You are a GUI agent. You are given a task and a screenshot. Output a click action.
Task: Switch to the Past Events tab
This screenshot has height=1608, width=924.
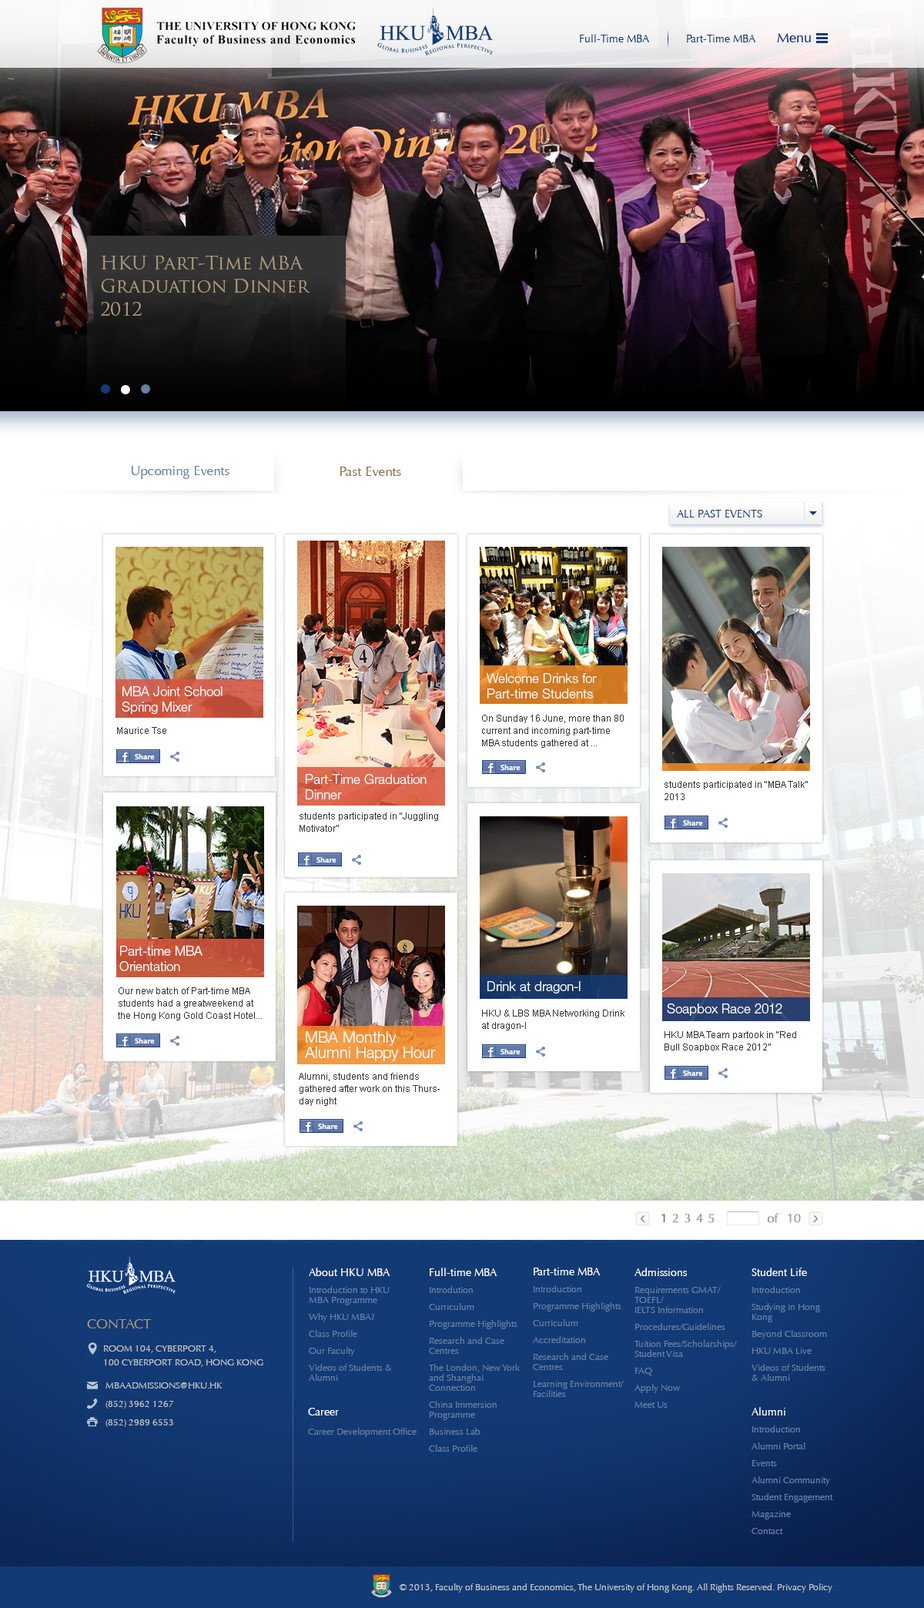tap(370, 472)
